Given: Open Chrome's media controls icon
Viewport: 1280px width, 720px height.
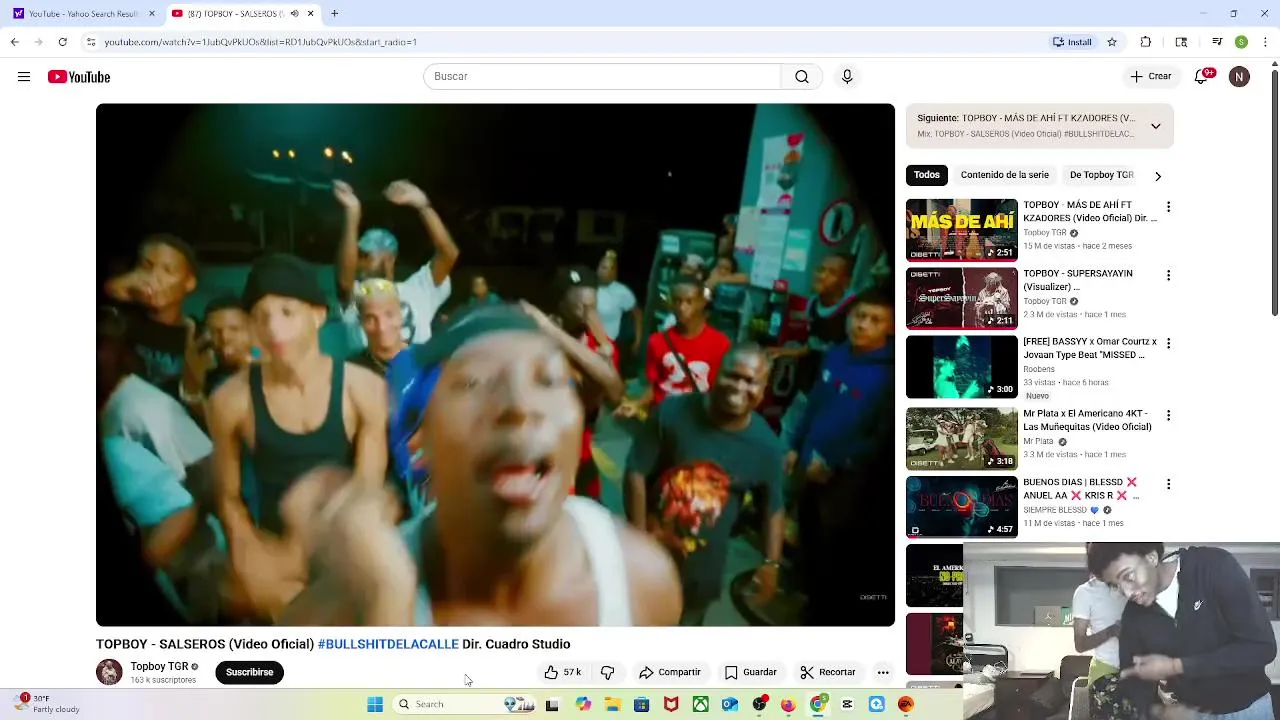Looking at the screenshot, I should [1217, 42].
